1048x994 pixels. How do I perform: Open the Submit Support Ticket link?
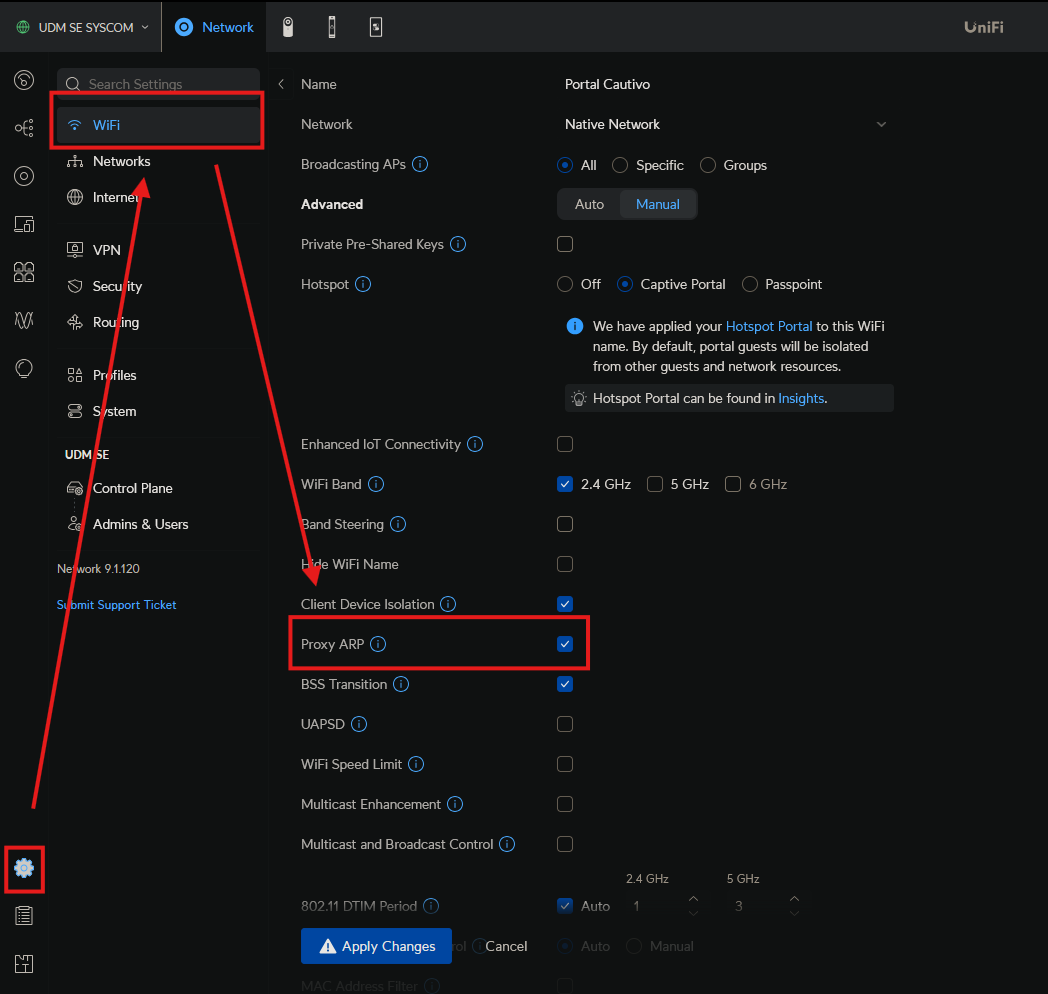pos(116,604)
